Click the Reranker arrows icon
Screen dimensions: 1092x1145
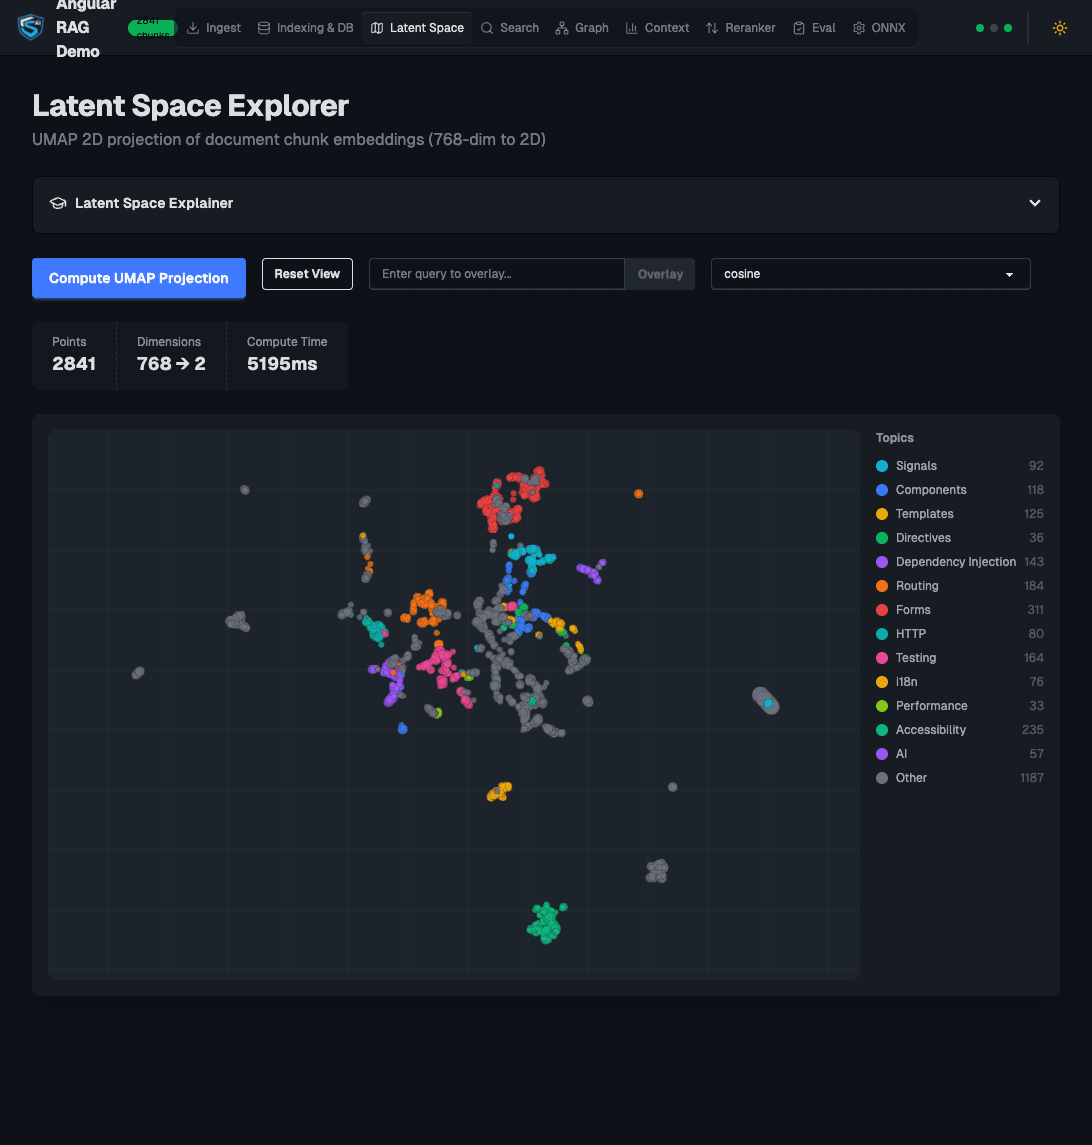click(711, 28)
